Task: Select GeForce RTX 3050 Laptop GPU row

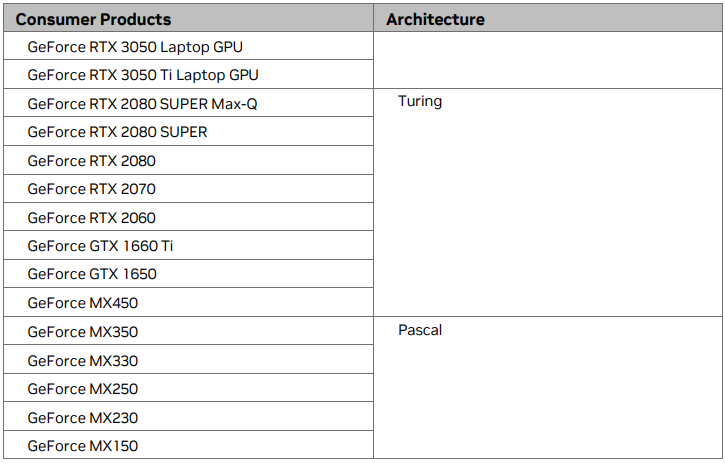Action: pyautogui.click(x=135, y=47)
